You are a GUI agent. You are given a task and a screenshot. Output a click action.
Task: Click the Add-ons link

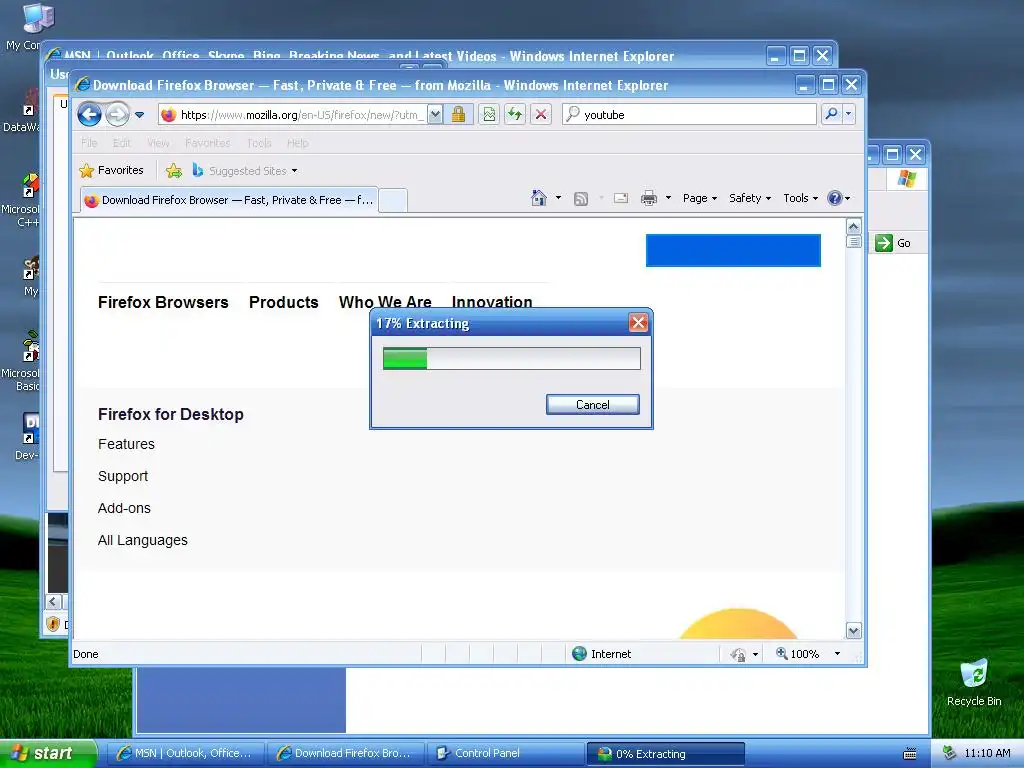coord(124,508)
